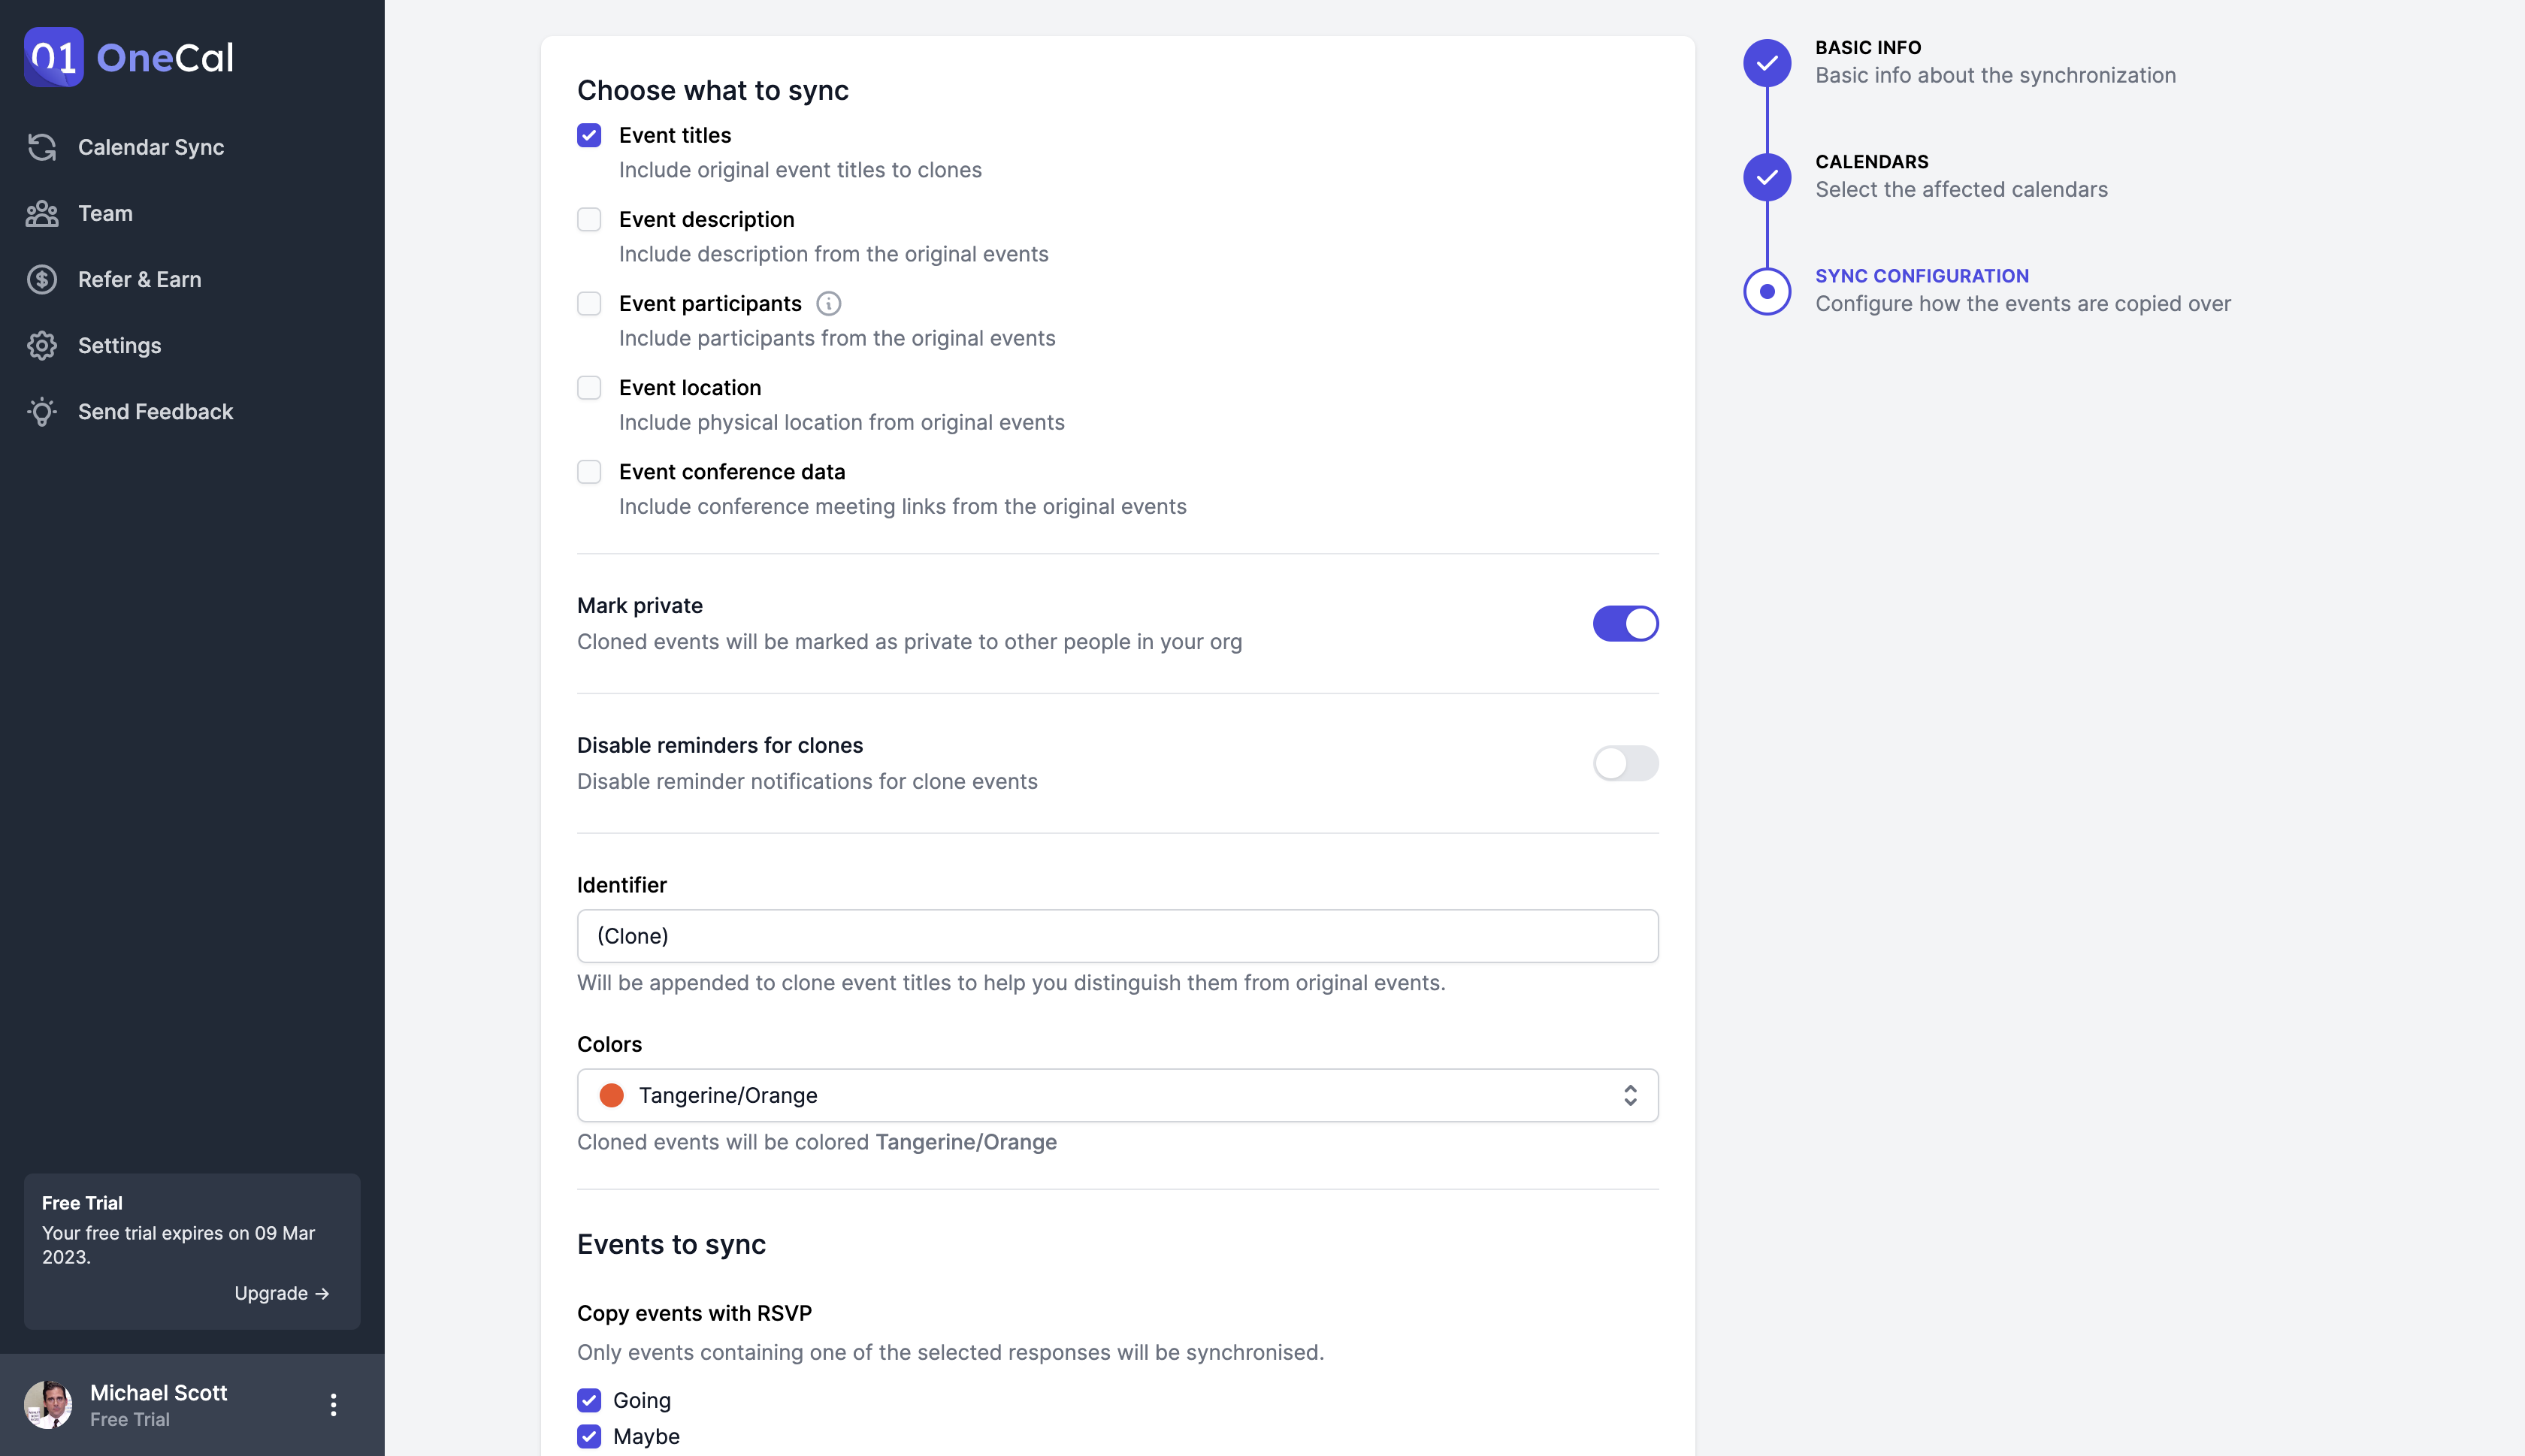Go to CALENDARS step
The height and width of the screenshot is (1456, 2525).
(1872, 161)
